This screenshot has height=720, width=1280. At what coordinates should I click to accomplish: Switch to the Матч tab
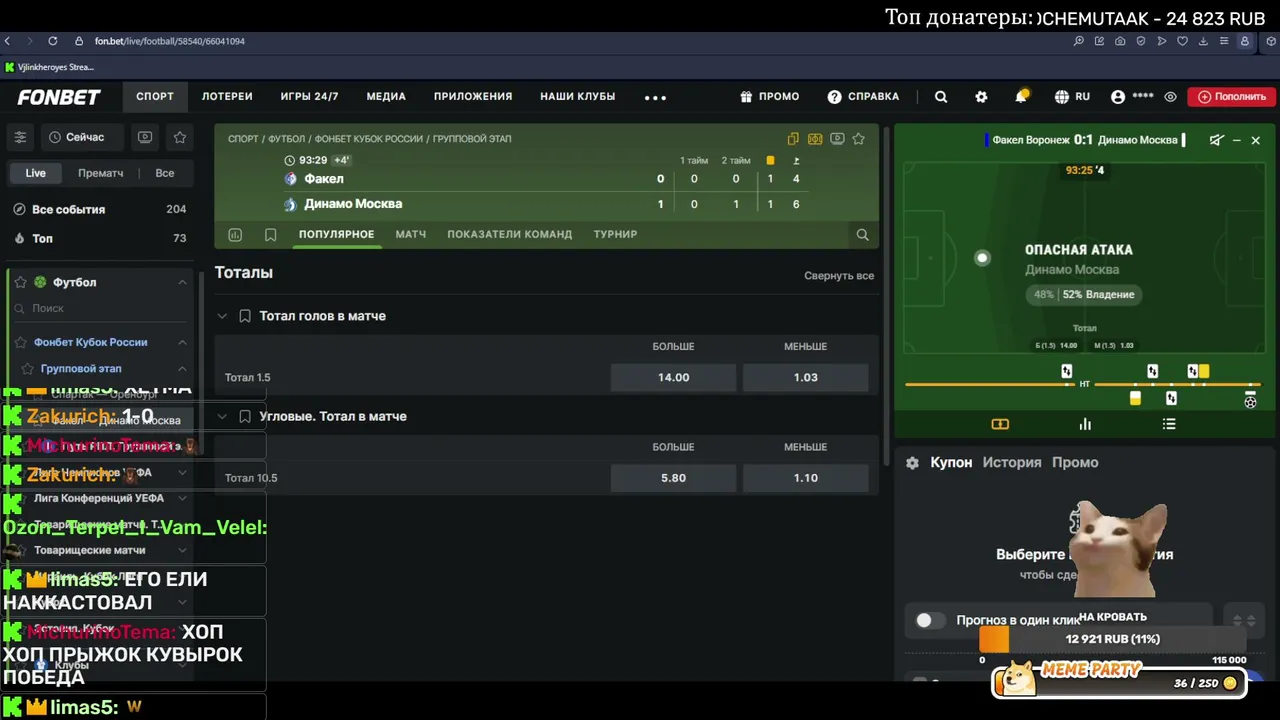click(x=411, y=234)
